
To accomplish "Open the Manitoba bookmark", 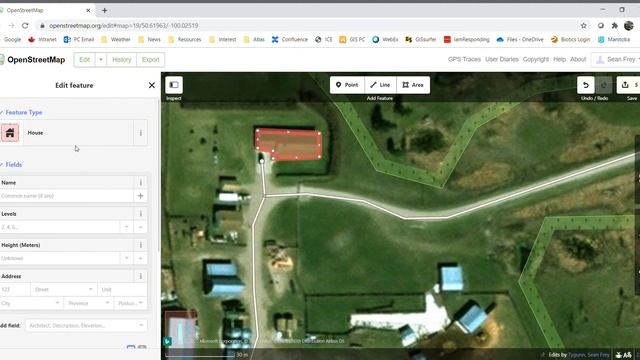I will point(614,40).
